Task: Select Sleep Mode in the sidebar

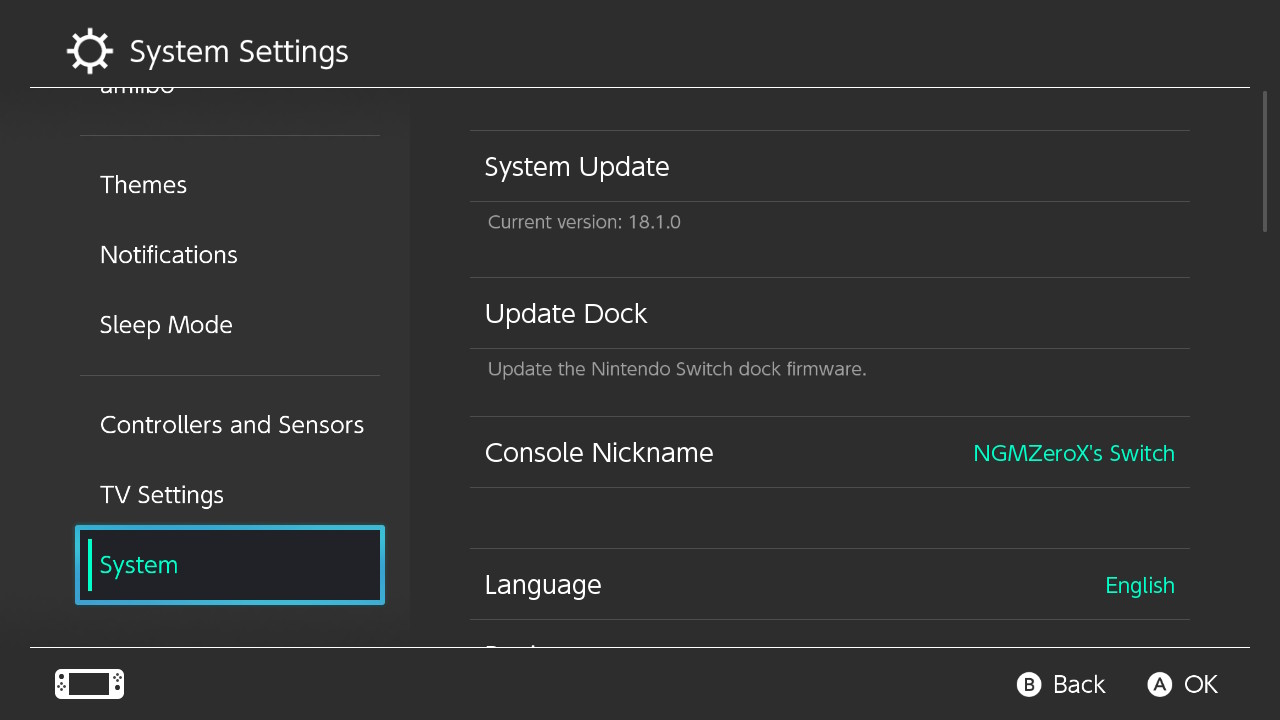Action: [x=230, y=325]
